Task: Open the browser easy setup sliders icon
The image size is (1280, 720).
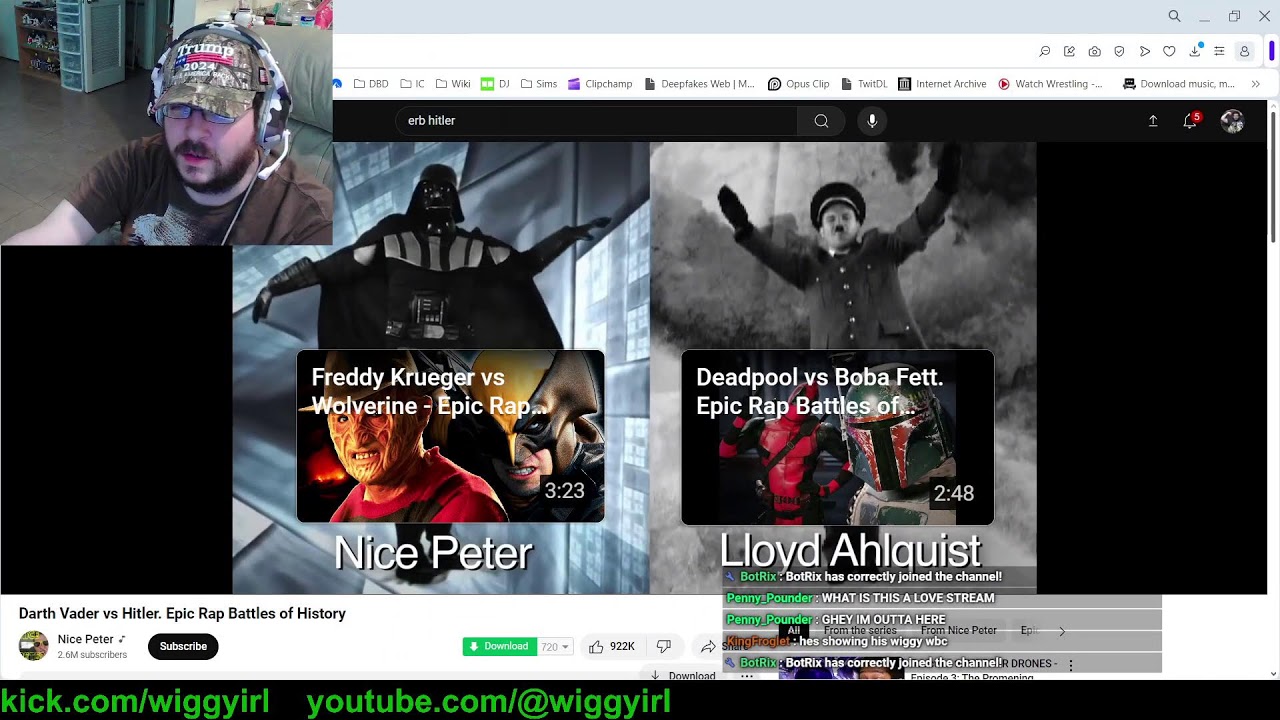Action: (1219, 51)
